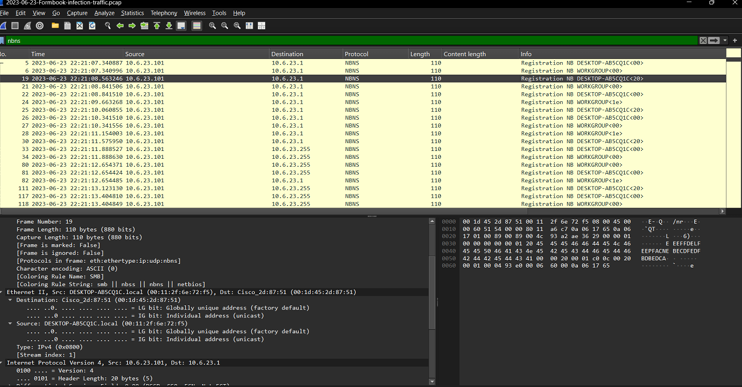Zoom in the main window text
Image resolution: width=742 pixels, height=387 pixels.
coord(212,26)
